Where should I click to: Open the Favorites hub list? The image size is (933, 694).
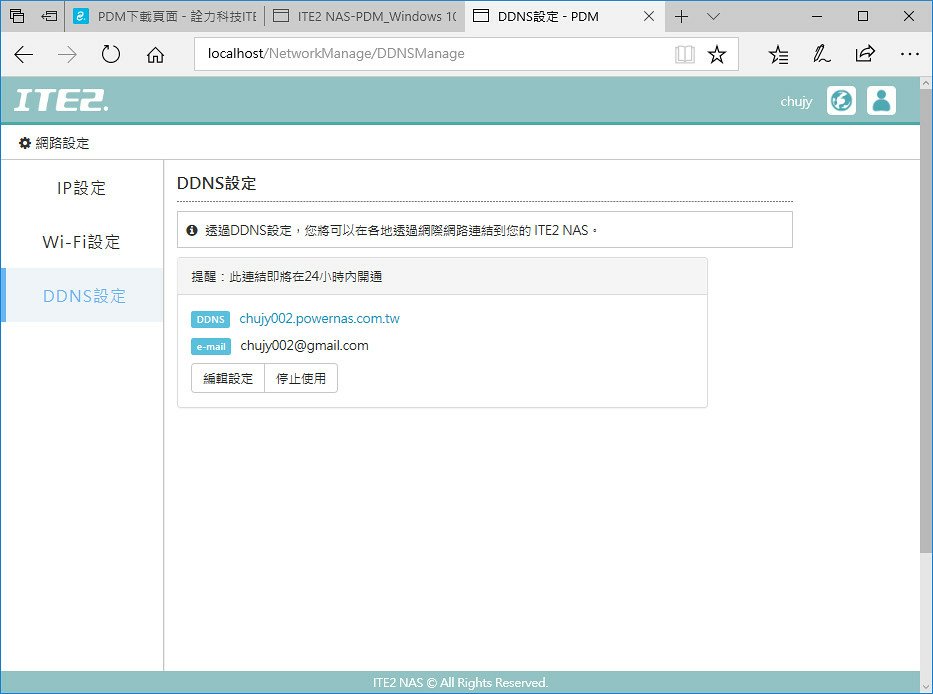click(x=778, y=54)
